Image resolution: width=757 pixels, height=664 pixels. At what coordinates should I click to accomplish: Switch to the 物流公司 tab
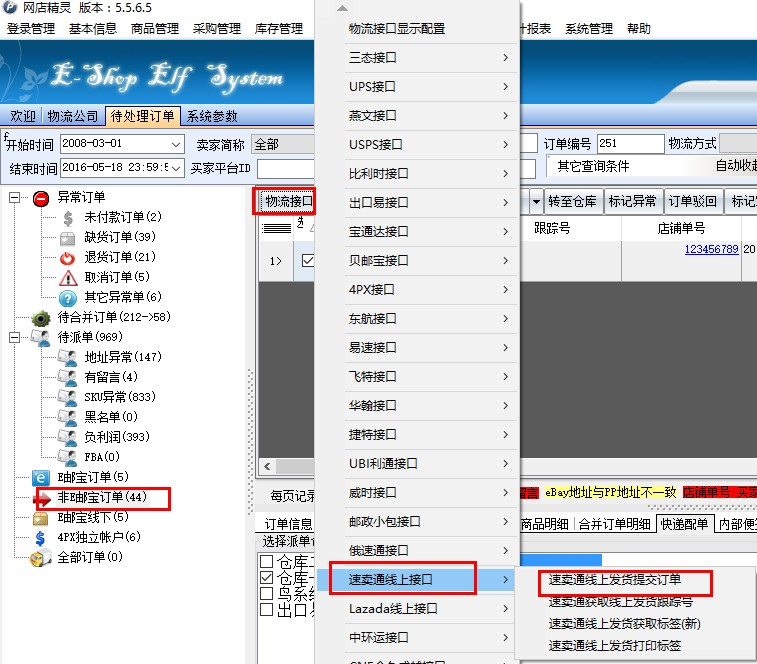(x=72, y=116)
